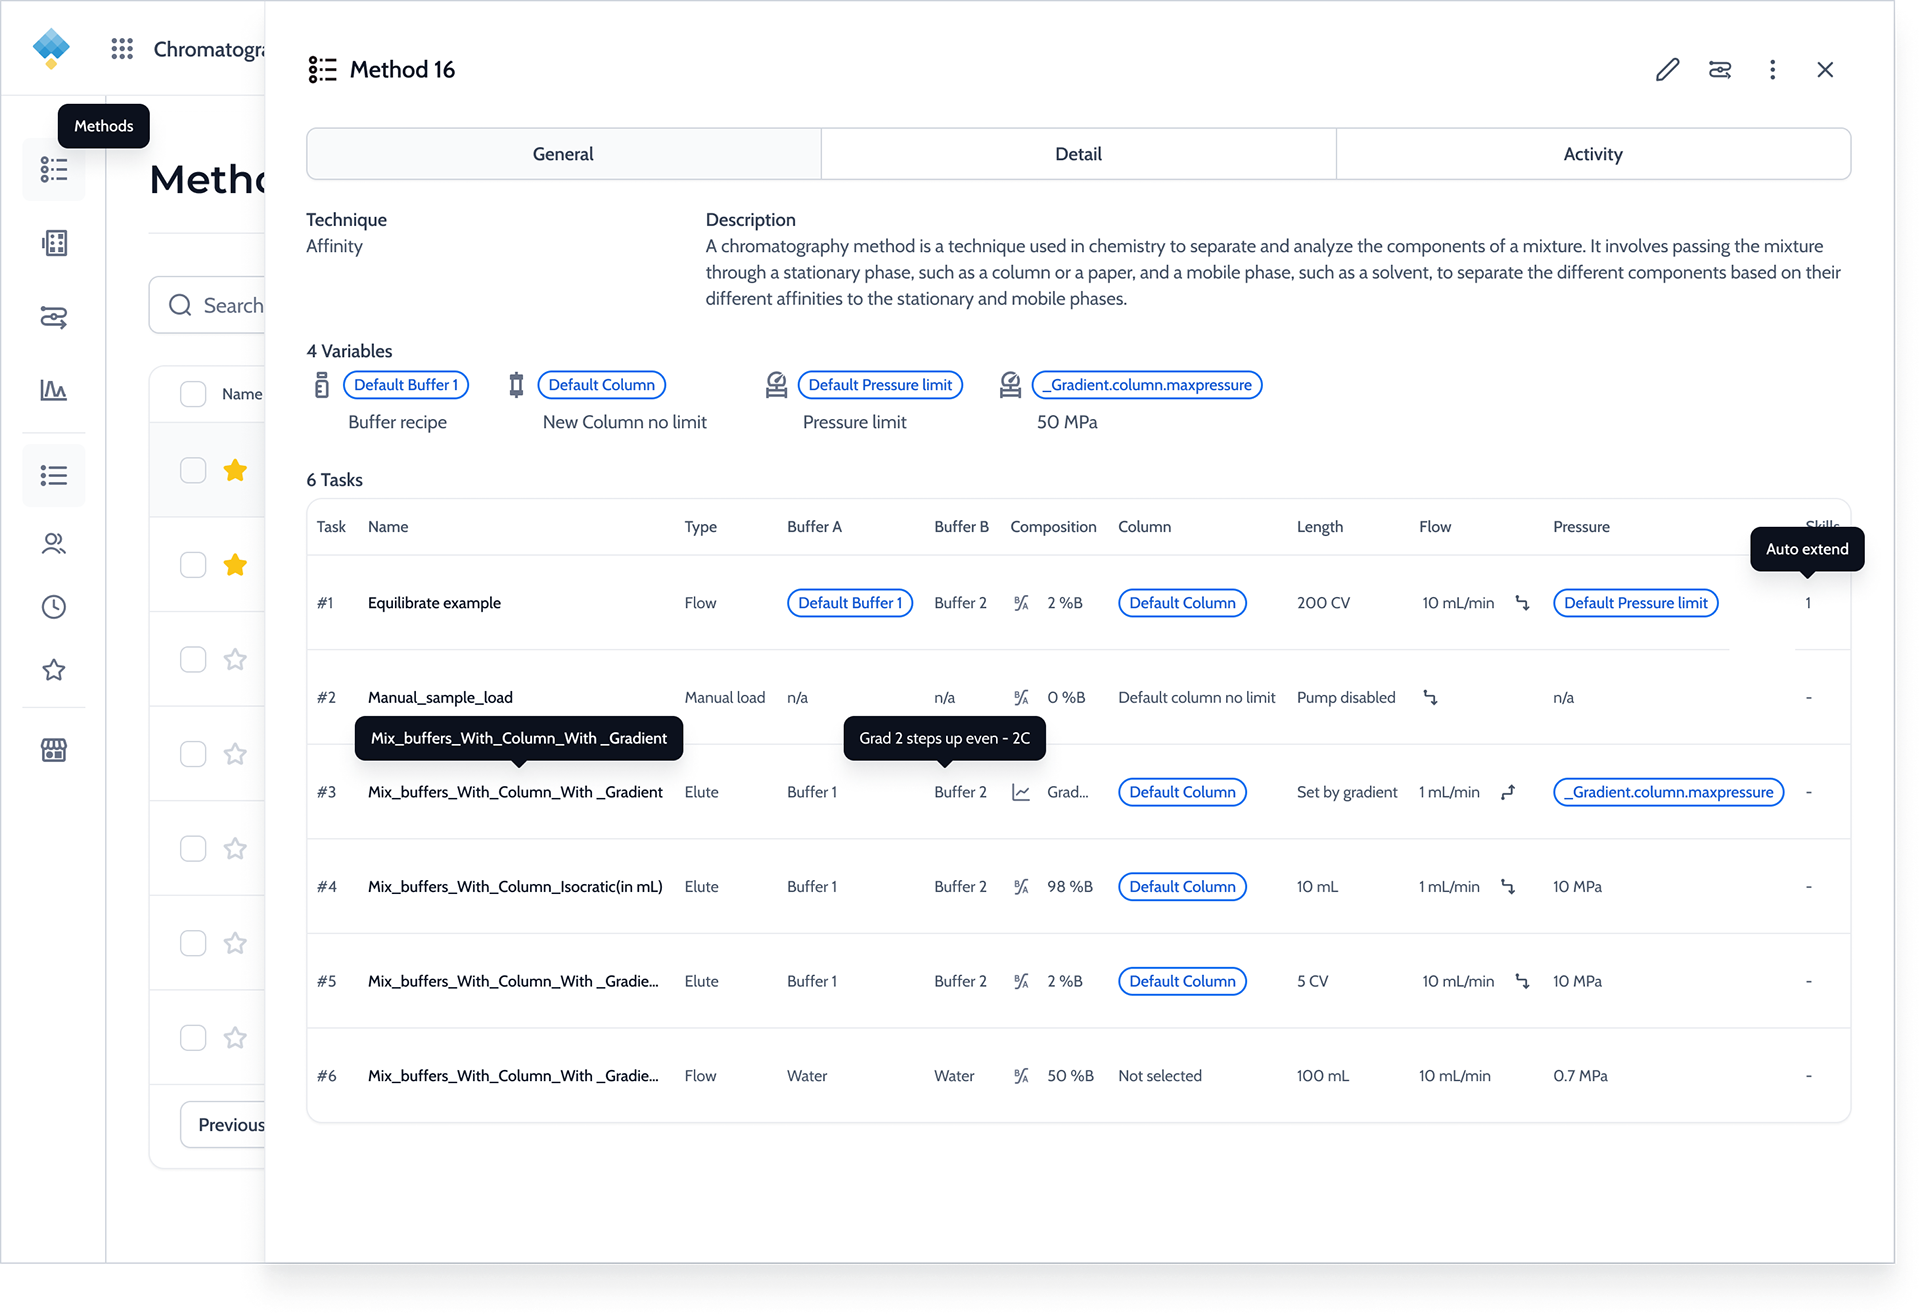Open favorites star in sidebar
This screenshot has width=1920, height=1315.
click(x=54, y=670)
